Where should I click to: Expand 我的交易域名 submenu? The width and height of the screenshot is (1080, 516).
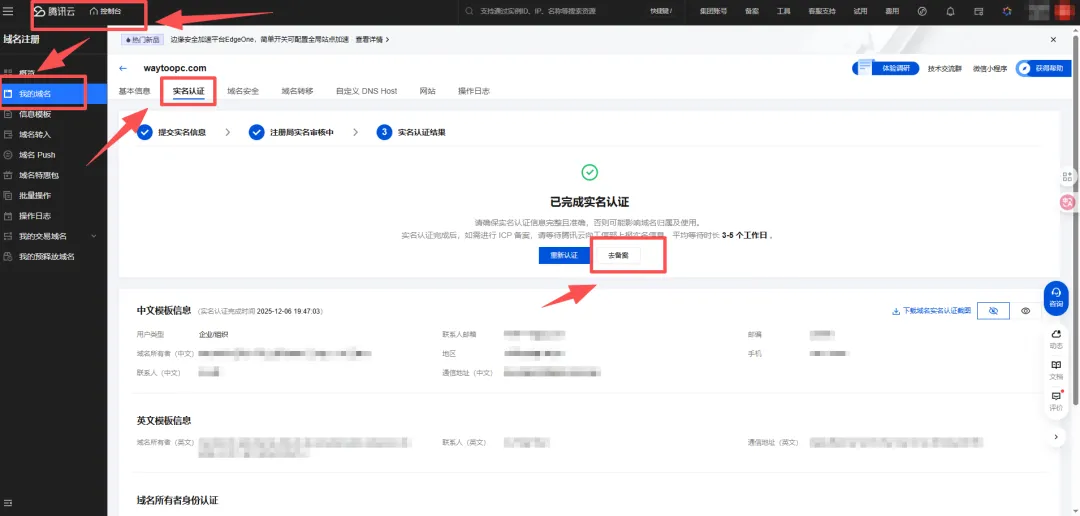(94, 236)
